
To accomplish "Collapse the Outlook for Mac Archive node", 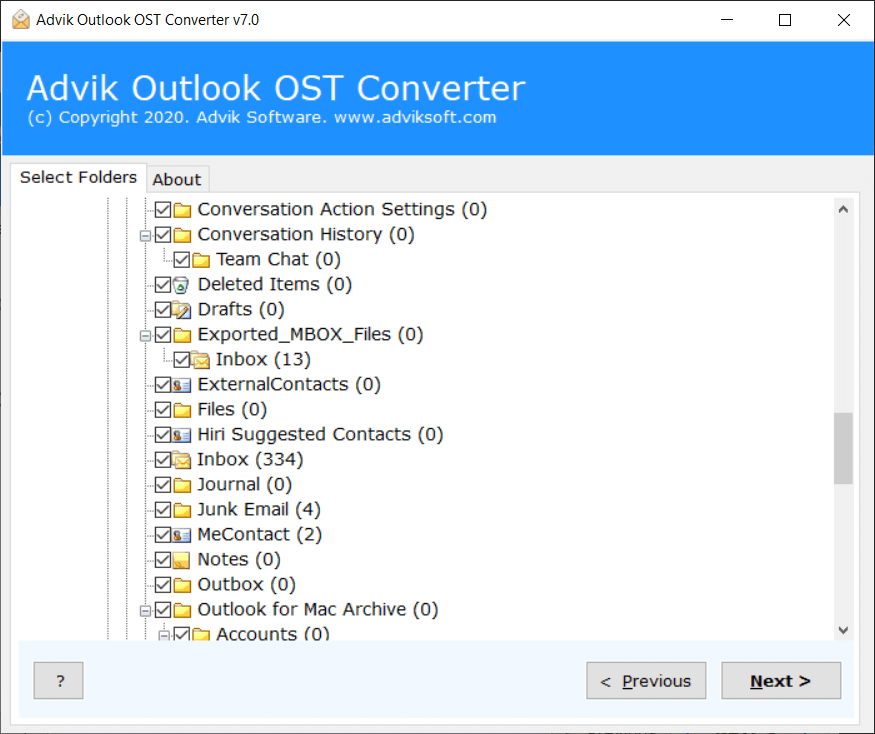I will pyautogui.click(x=145, y=611).
